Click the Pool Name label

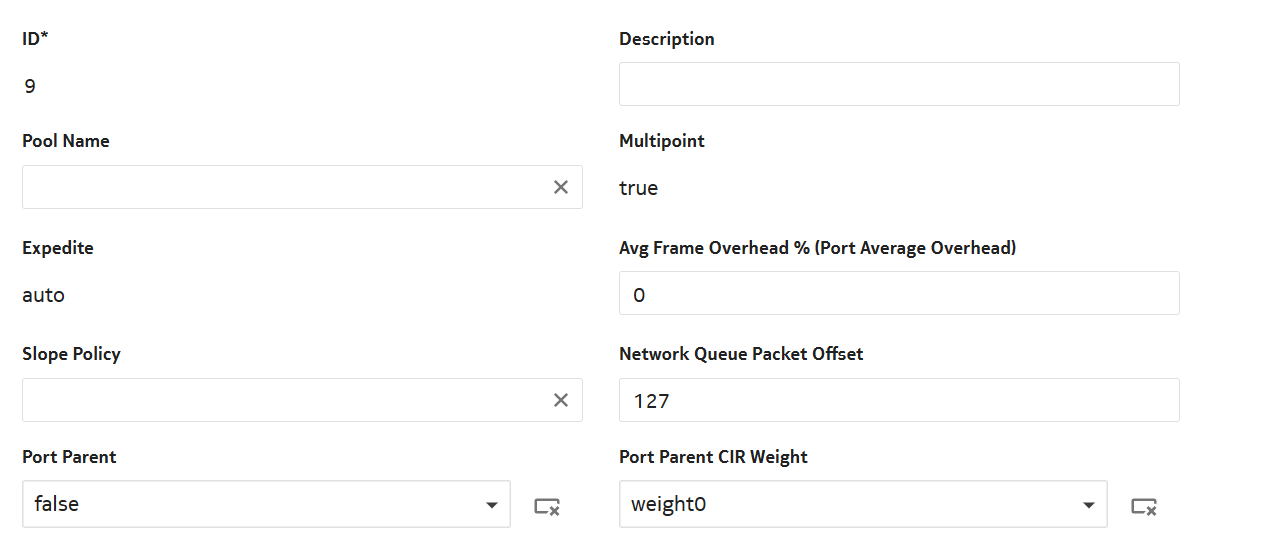66,141
